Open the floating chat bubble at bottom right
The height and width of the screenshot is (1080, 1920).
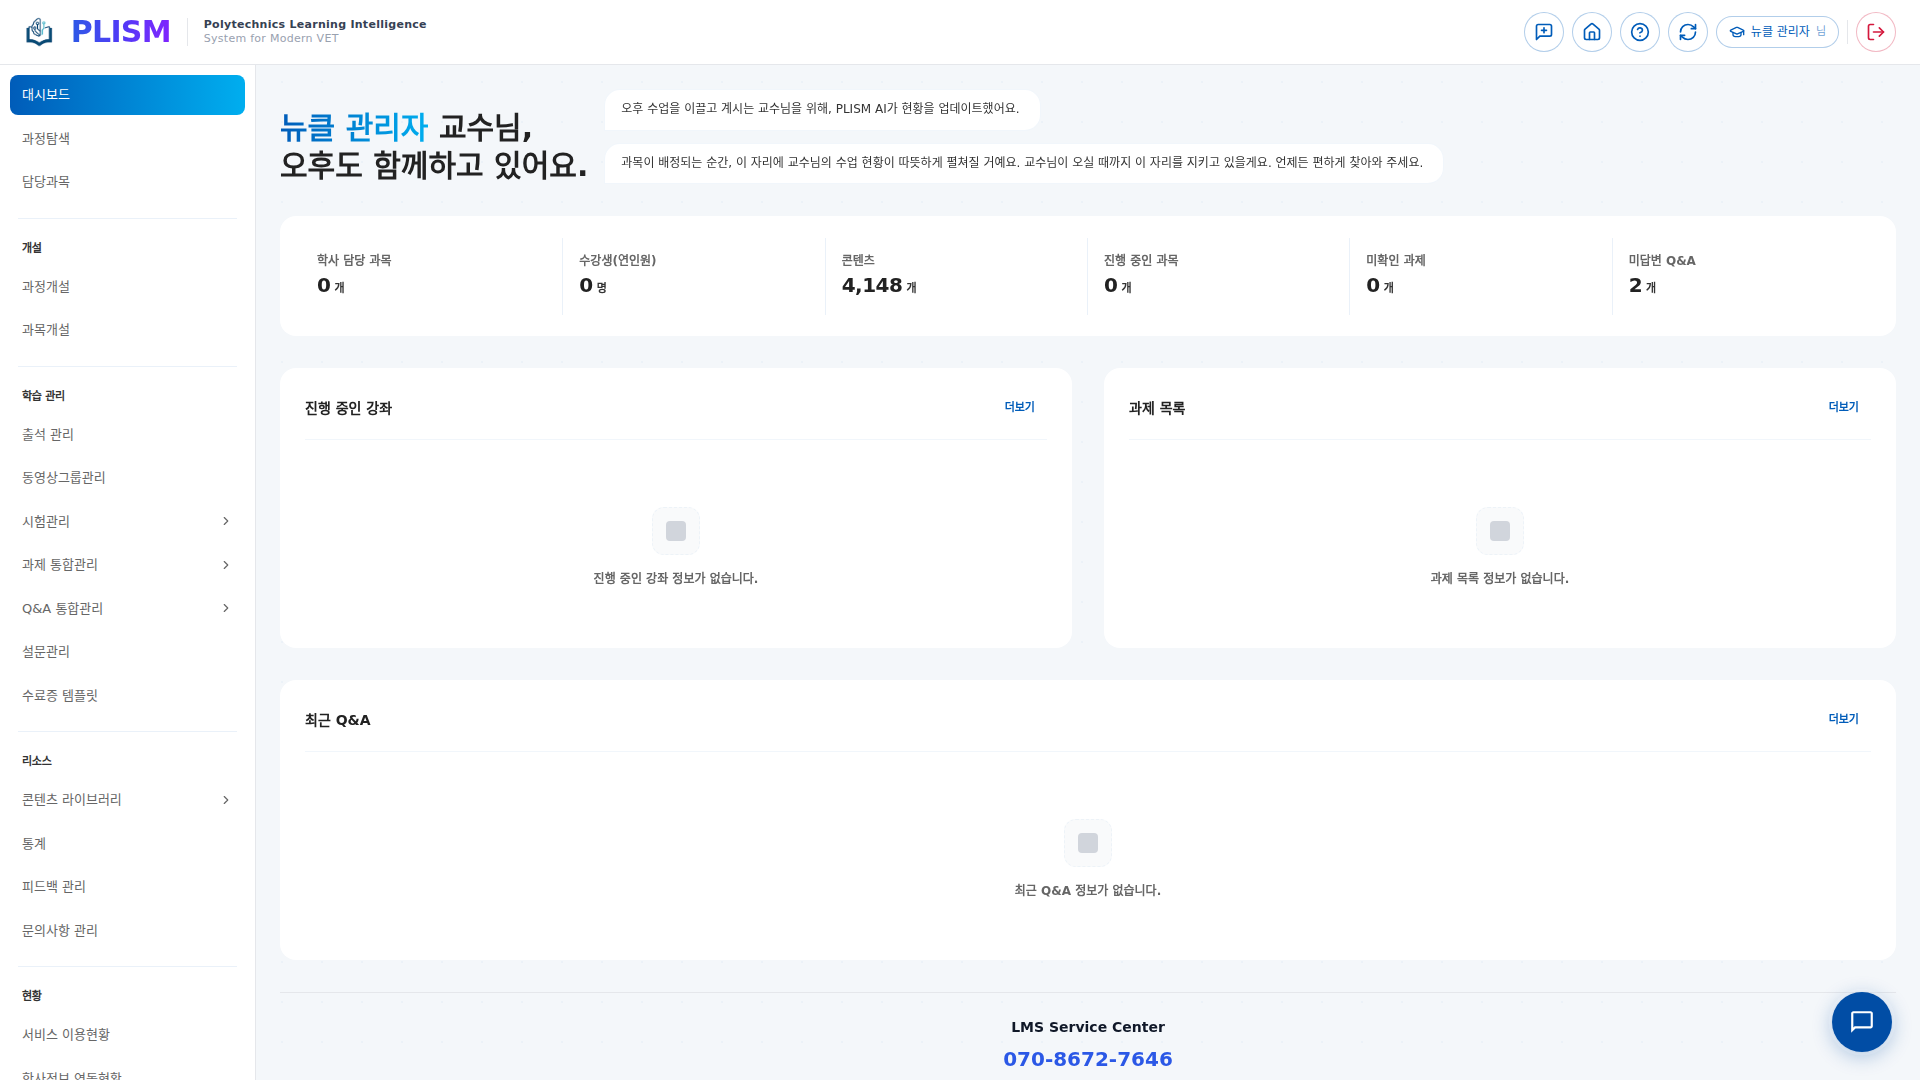pyautogui.click(x=1861, y=1022)
